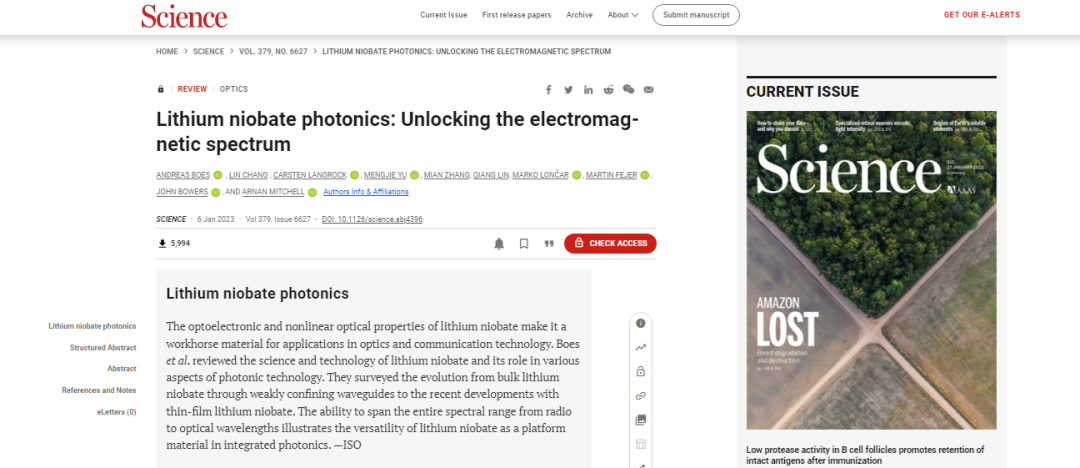This screenshot has height=468, width=1080.
Task: Go to Archive in top navigation
Action: coord(579,15)
